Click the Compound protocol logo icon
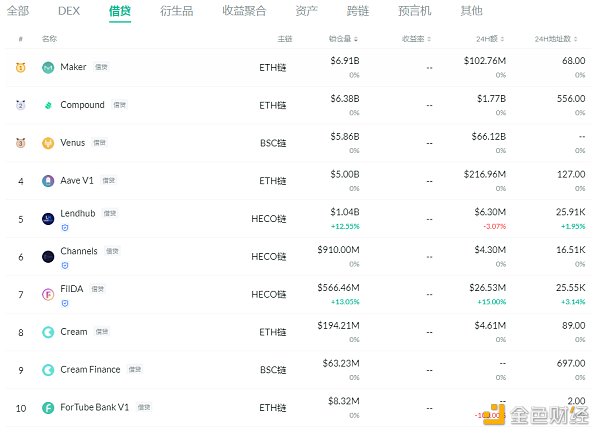Image resolution: width=600 pixels, height=436 pixels. pos(48,105)
